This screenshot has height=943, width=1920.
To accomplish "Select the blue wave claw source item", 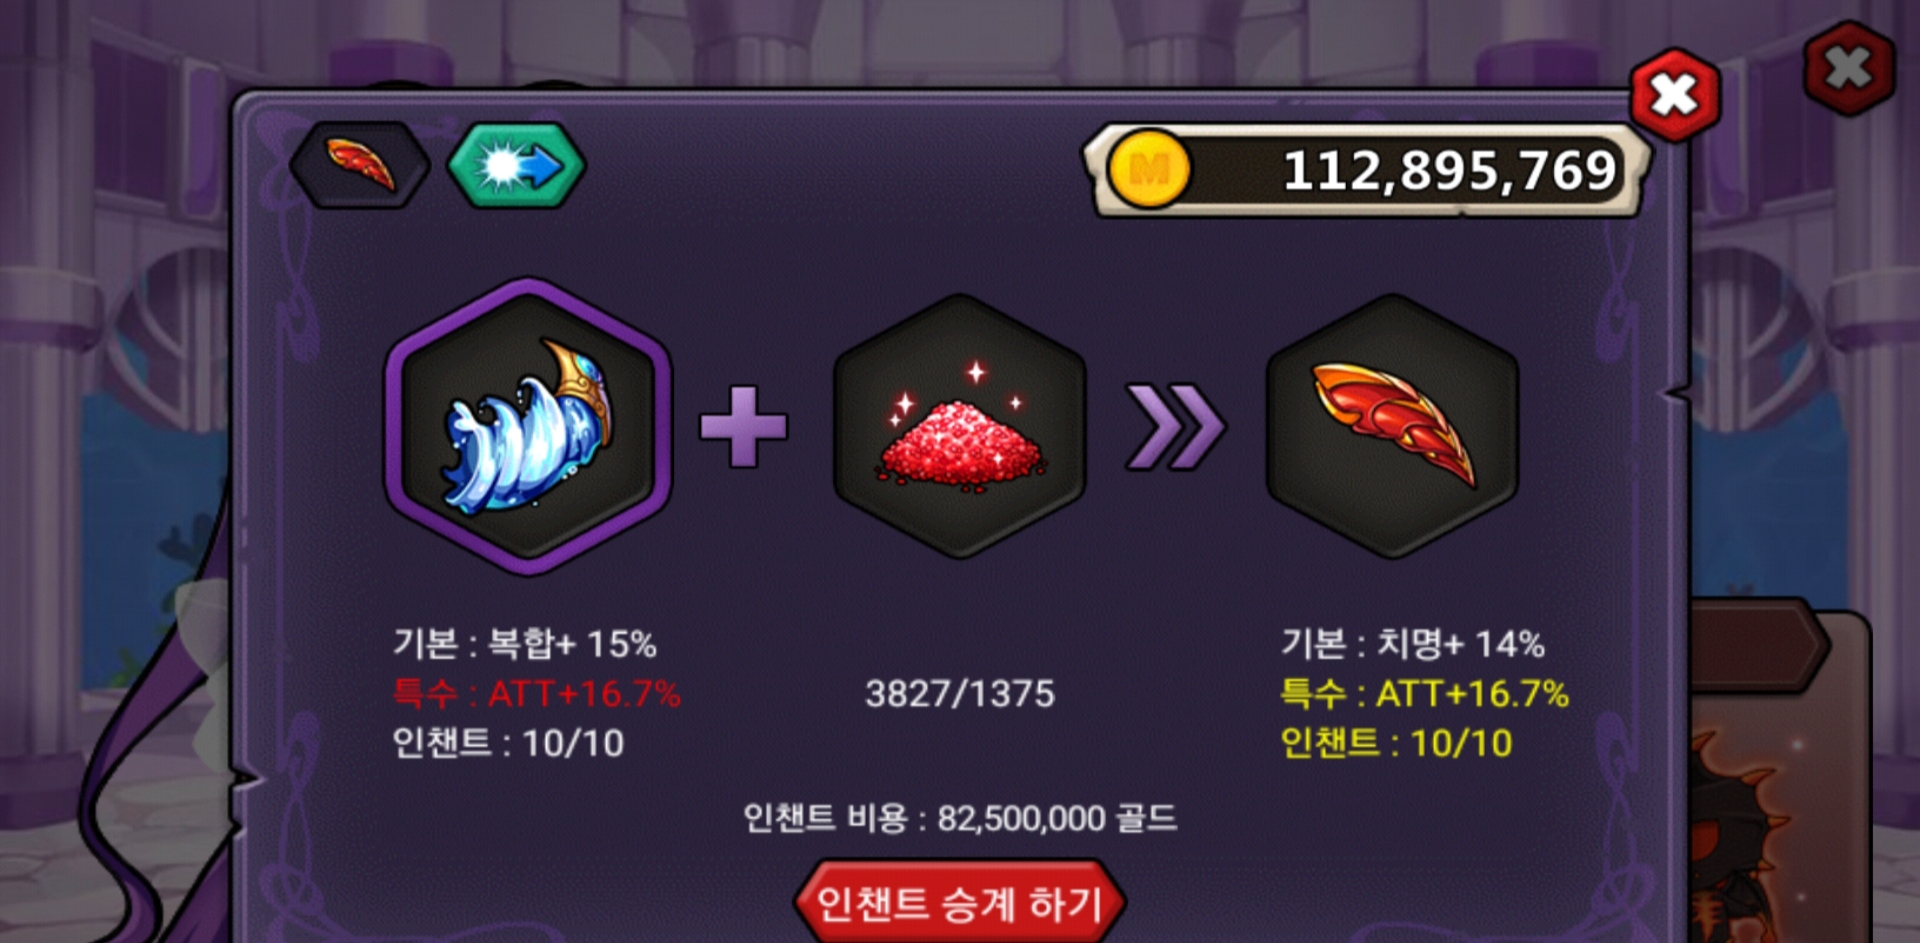I will coord(528,426).
